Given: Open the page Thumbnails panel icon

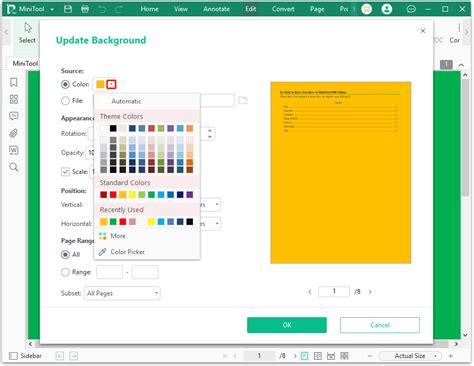Looking at the screenshot, I should 14,99.
